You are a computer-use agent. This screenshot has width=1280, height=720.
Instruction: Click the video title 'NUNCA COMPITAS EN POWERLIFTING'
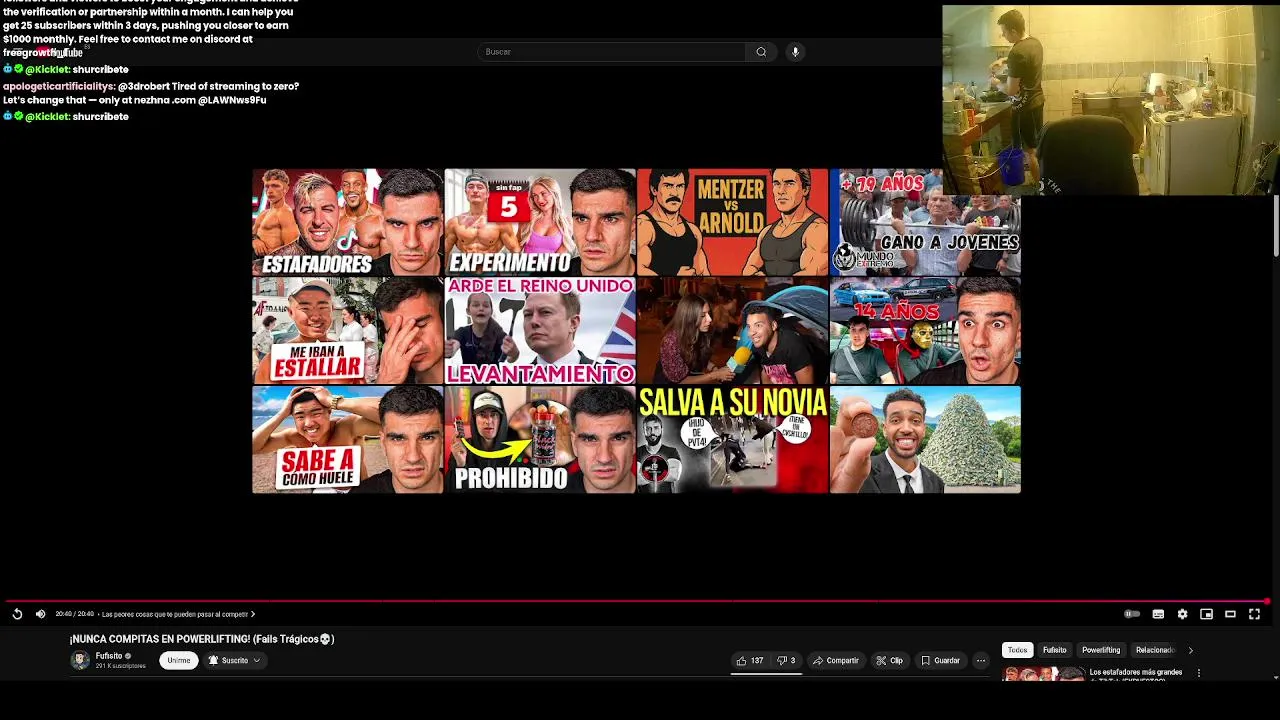202,639
